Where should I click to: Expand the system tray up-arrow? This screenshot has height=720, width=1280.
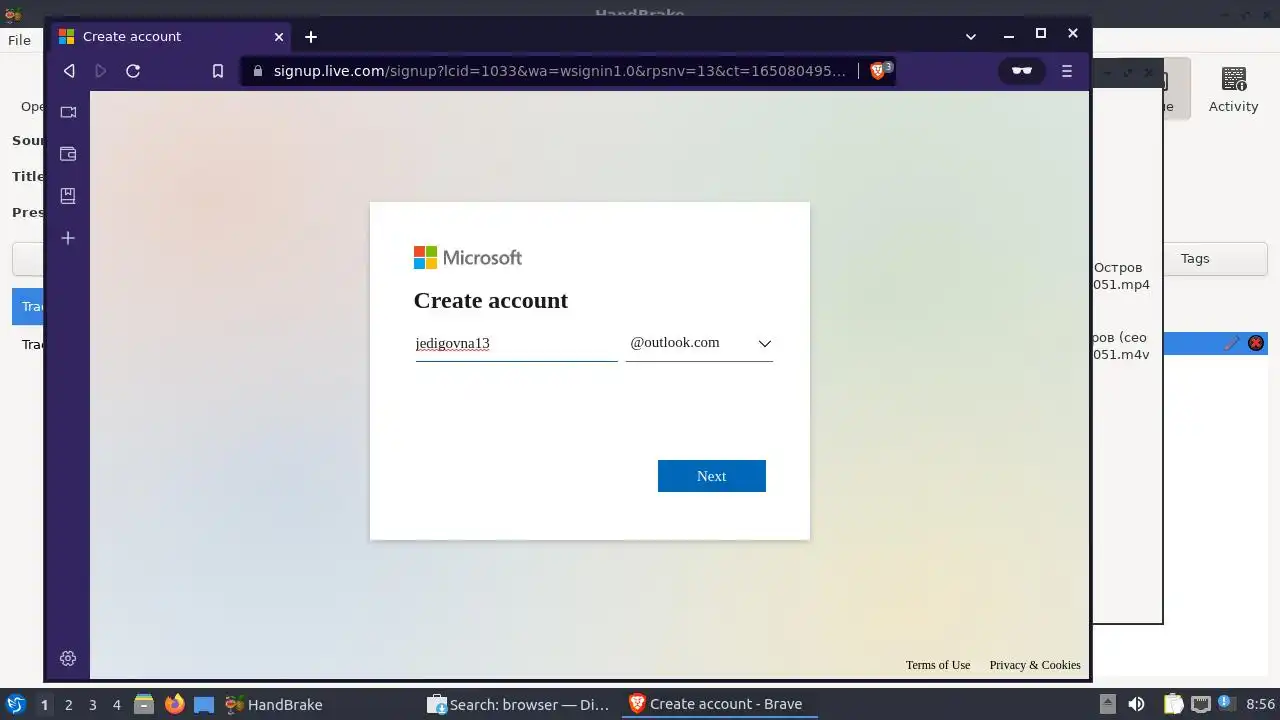[1107, 704]
